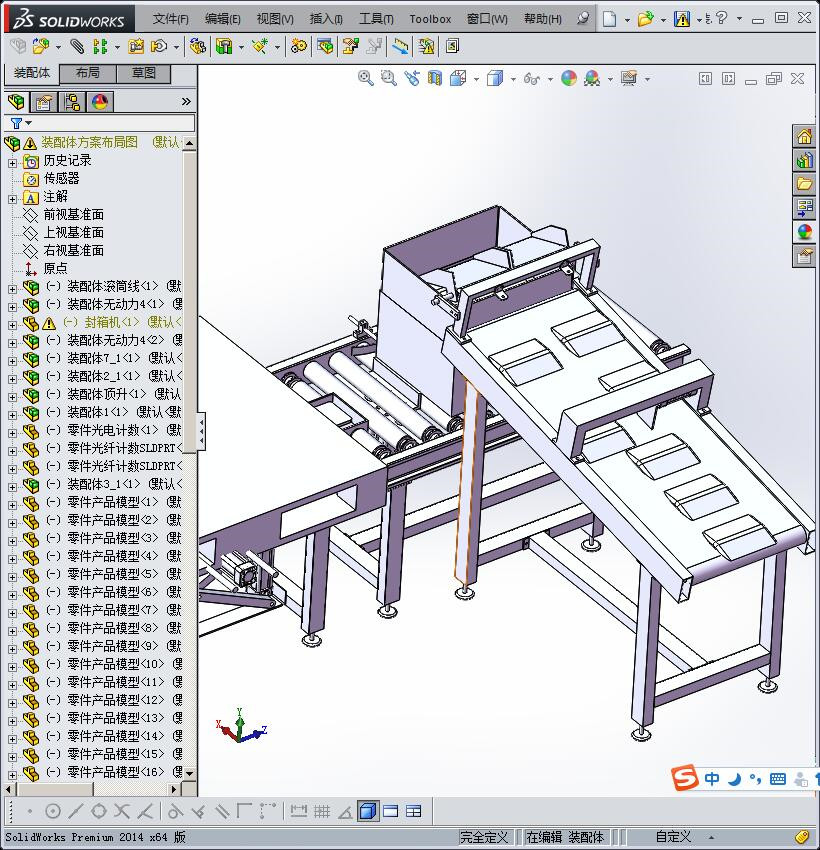This screenshot has height=850, width=820.
Task: Open View Palette icon in task pane
Action: point(804,208)
